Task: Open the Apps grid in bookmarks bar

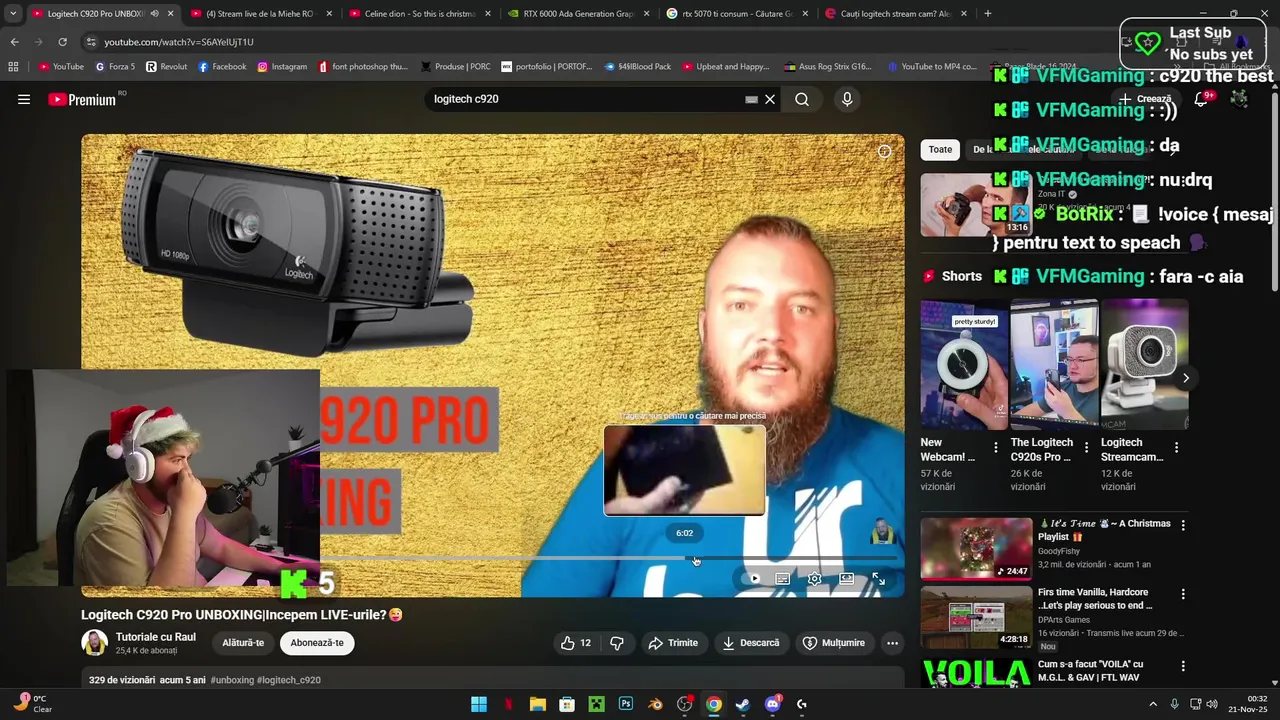Action: coord(13,67)
